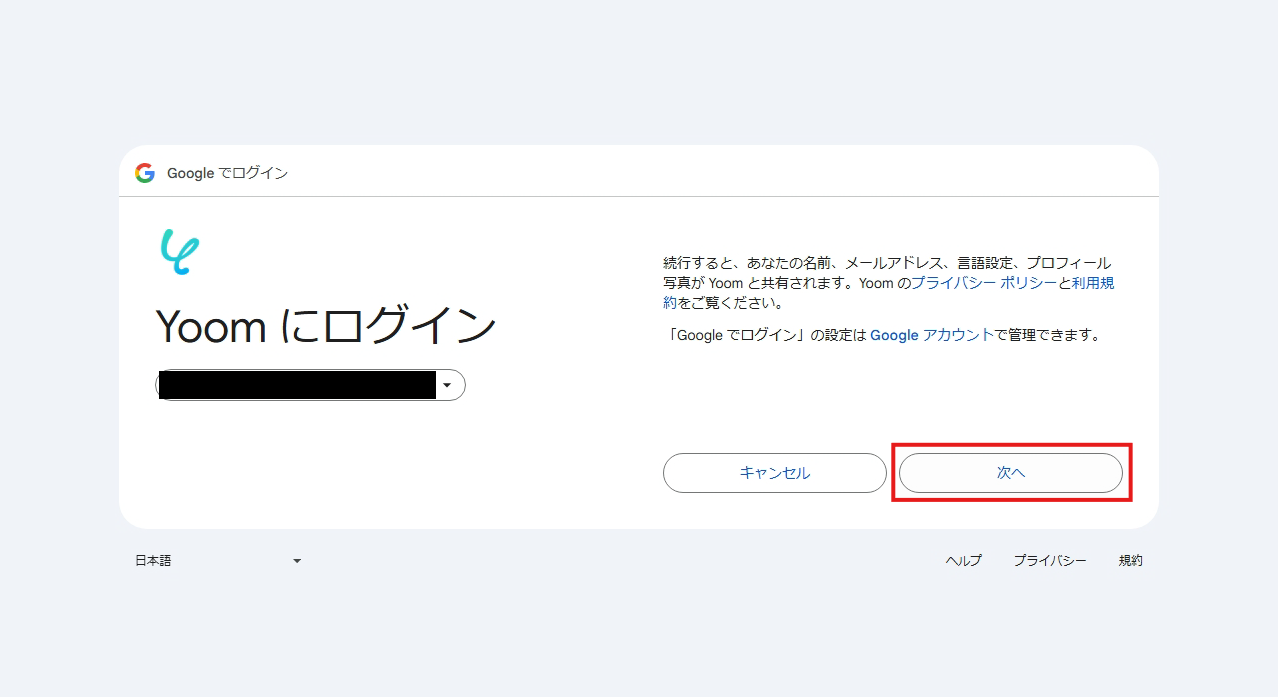Select the Google logo next to でログイン text
Viewport: 1278px width, 697px height.
(x=144, y=172)
